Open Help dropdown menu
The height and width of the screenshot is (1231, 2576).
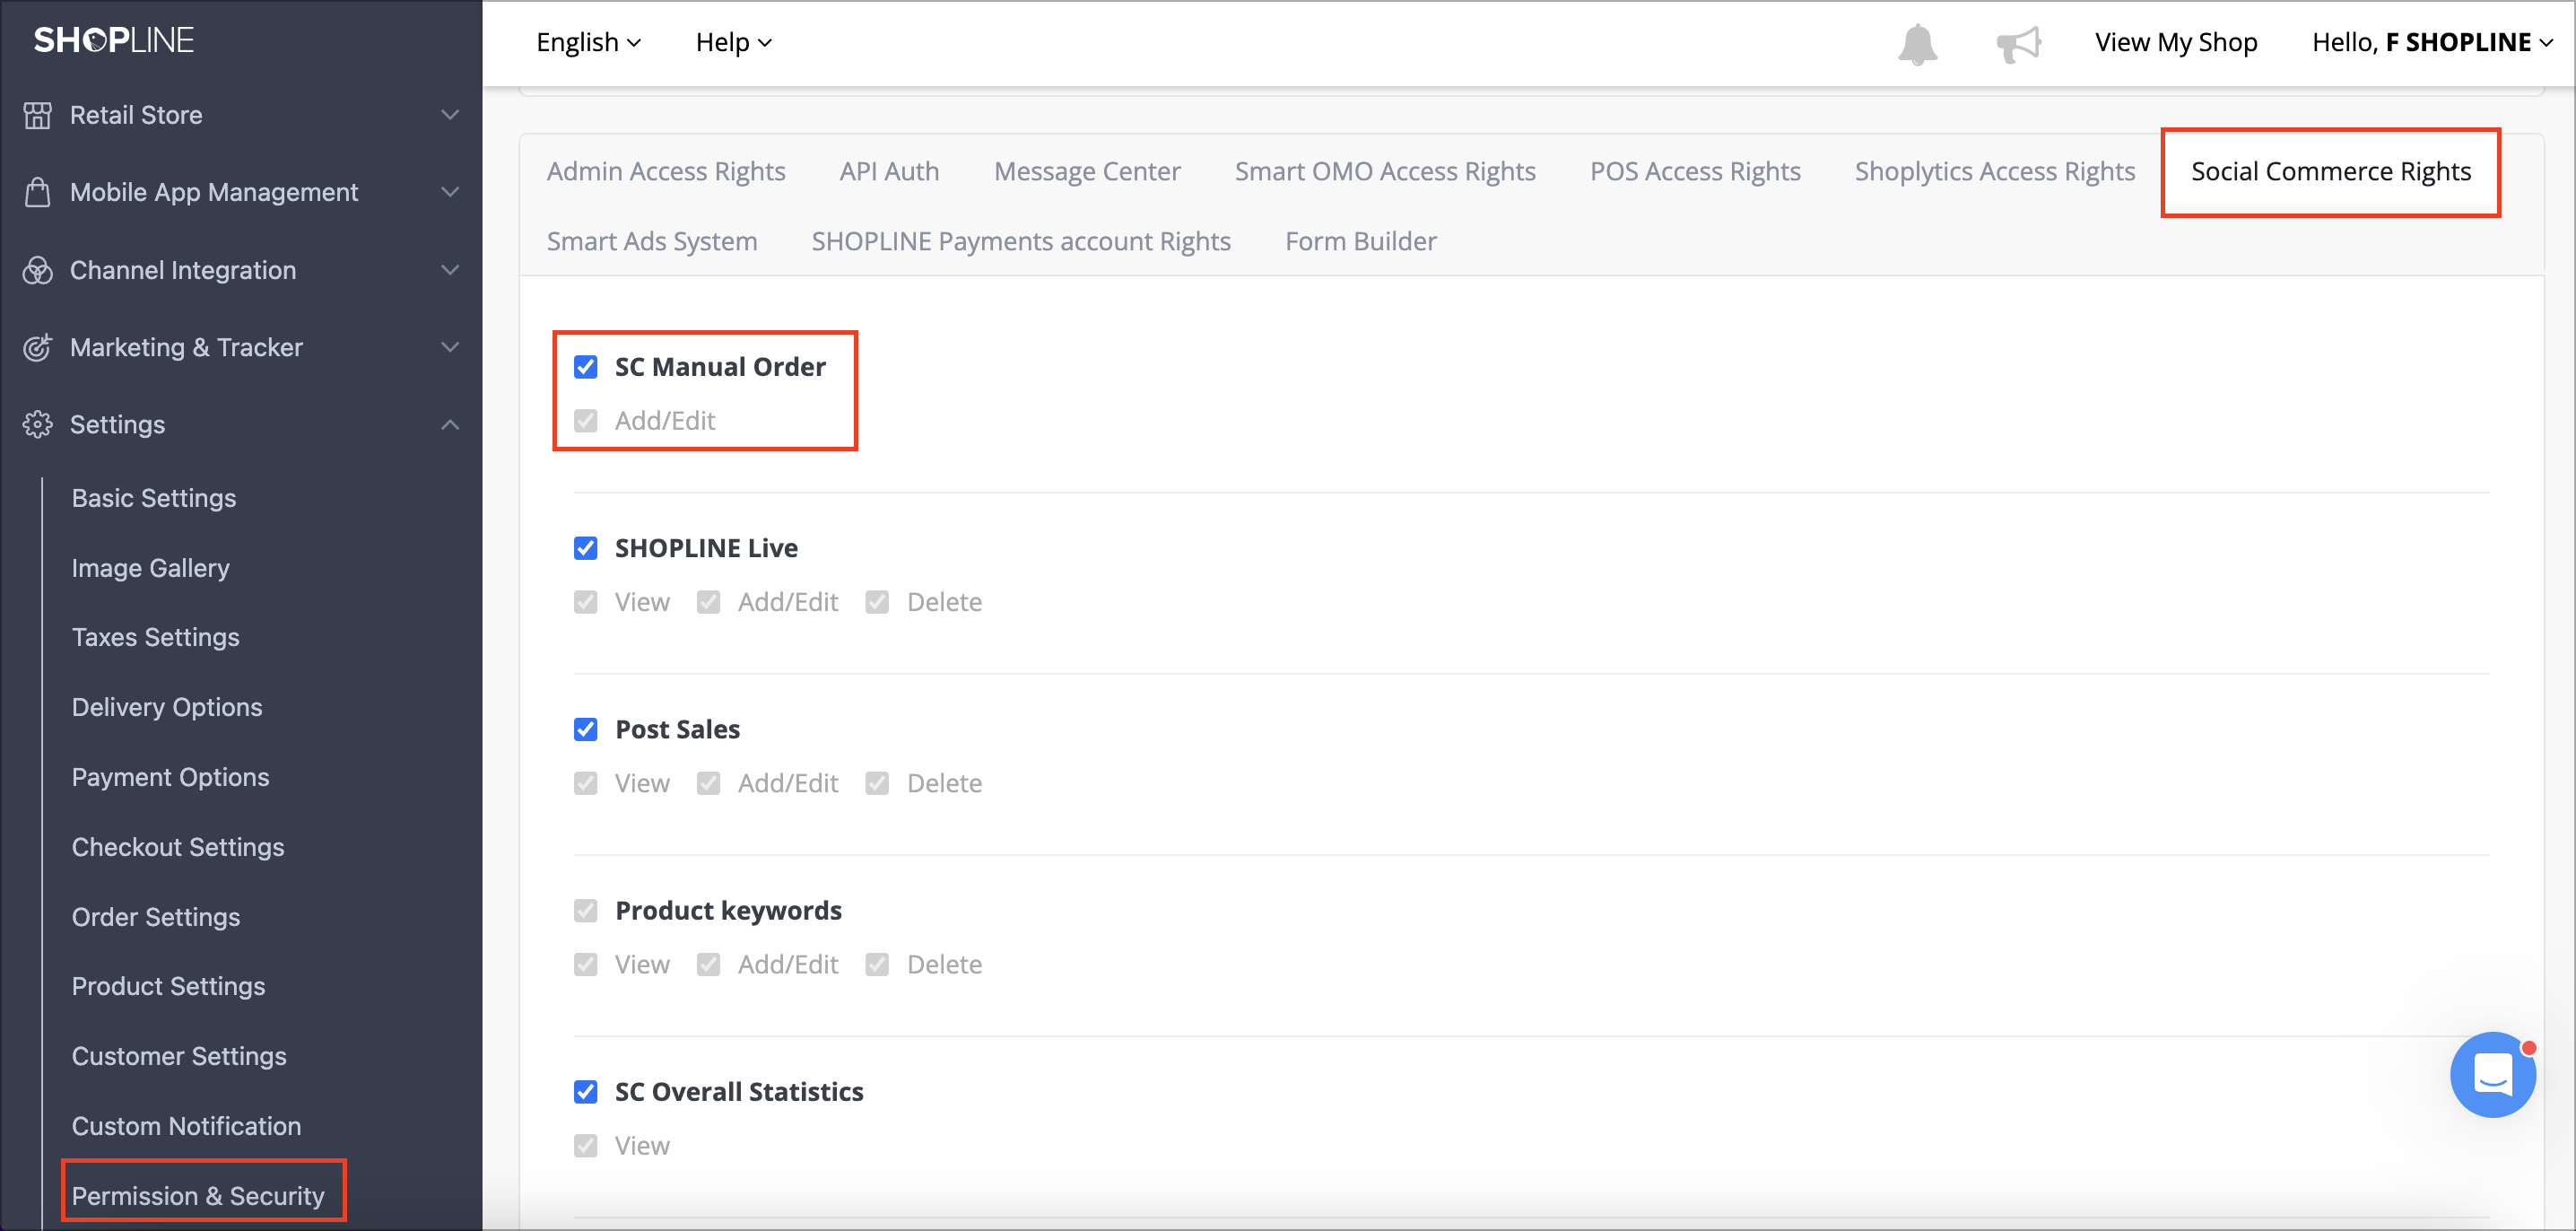coord(734,42)
